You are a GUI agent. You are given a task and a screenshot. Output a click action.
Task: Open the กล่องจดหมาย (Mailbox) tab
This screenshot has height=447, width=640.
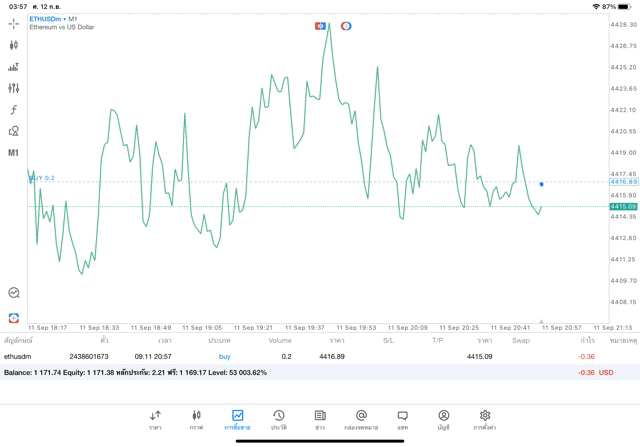tap(361, 419)
